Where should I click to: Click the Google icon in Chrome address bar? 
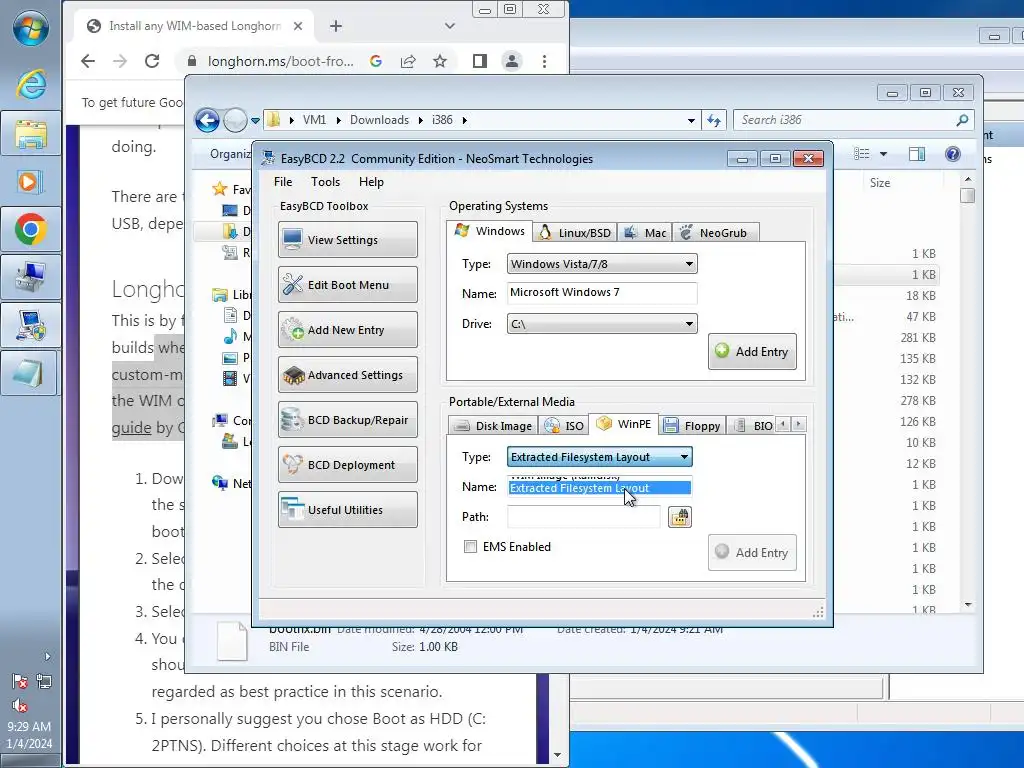(x=376, y=61)
